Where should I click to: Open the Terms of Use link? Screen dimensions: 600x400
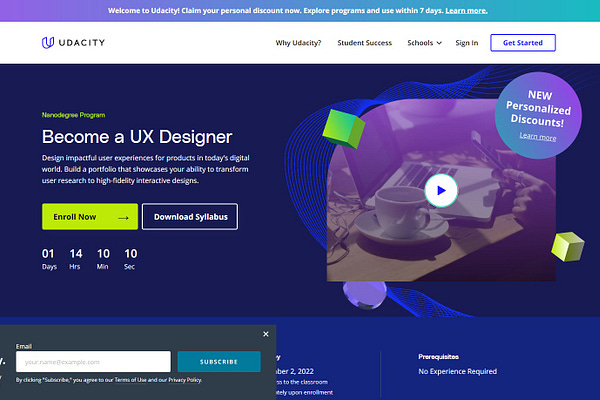coord(130,380)
